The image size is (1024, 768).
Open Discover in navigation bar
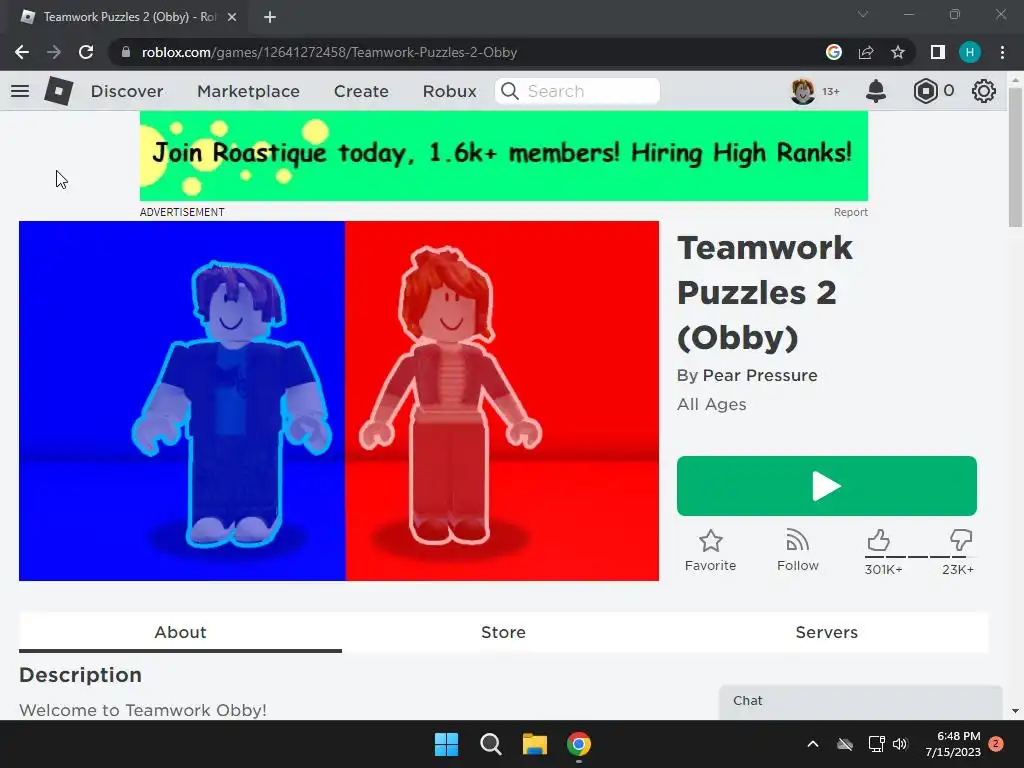pos(127,91)
